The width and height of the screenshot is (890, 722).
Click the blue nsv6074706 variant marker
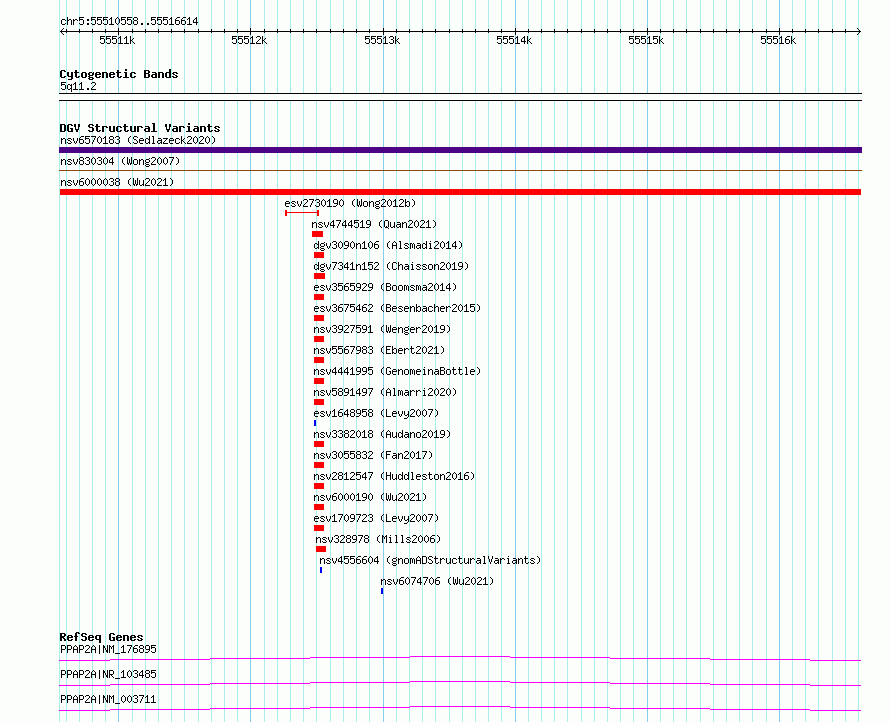click(x=382, y=591)
